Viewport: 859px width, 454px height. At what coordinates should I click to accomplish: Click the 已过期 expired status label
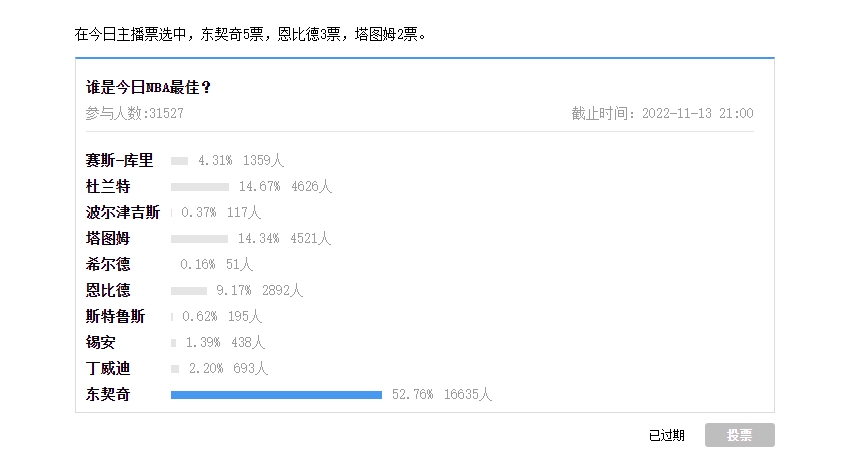pyautogui.click(x=667, y=435)
